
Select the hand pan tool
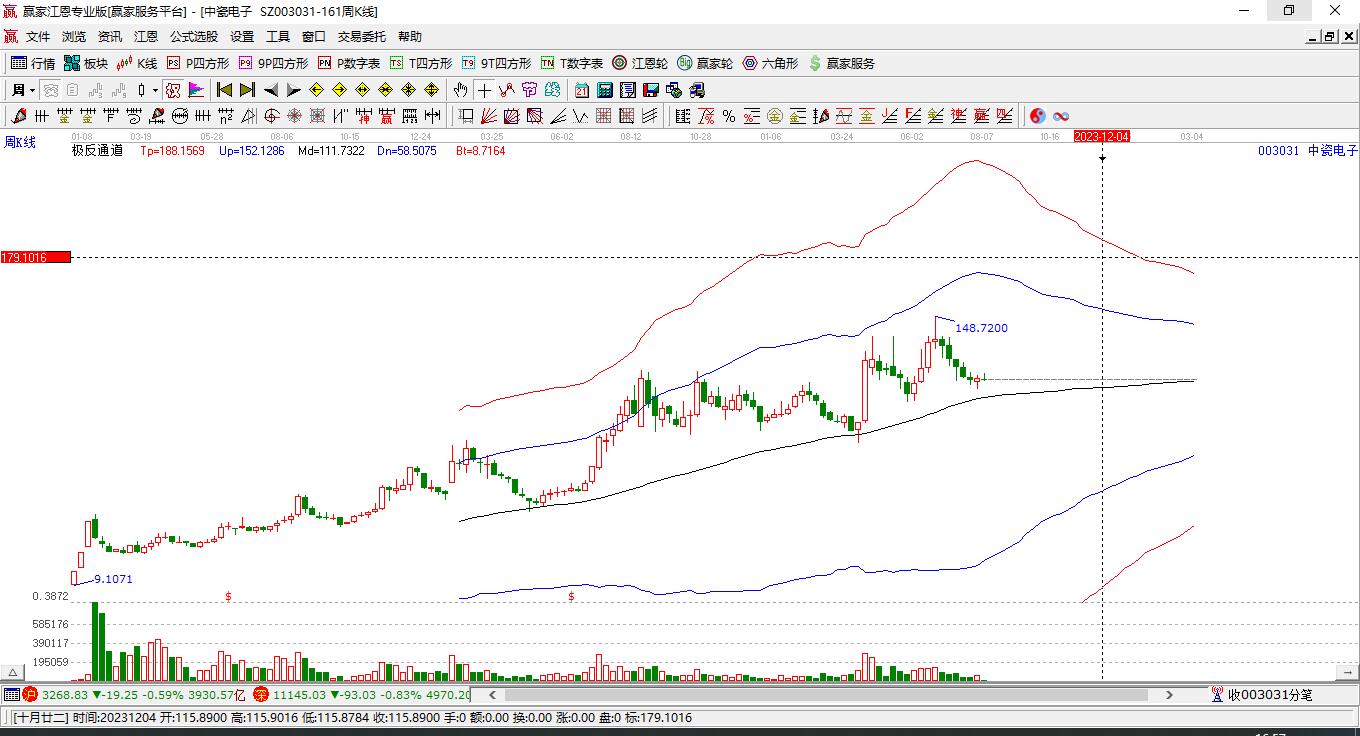[461, 90]
